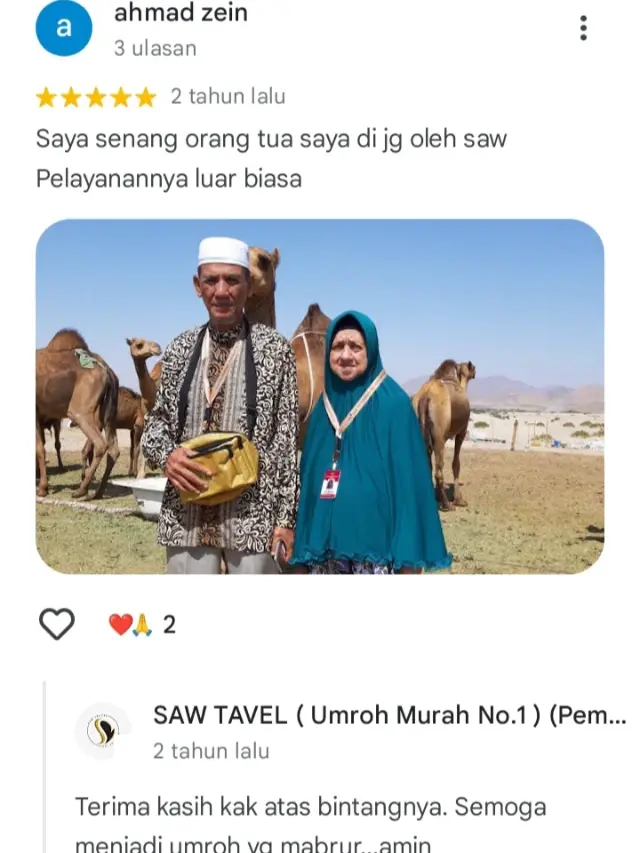
Task: View the 3 ulasan reviewer count
Action: [x=155, y=48]
